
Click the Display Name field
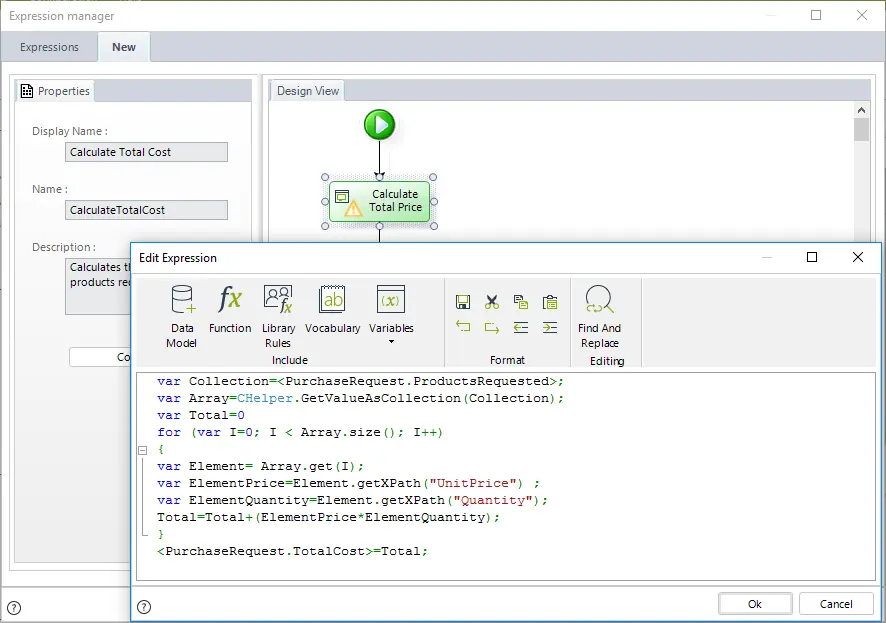[x=146, y=152]
